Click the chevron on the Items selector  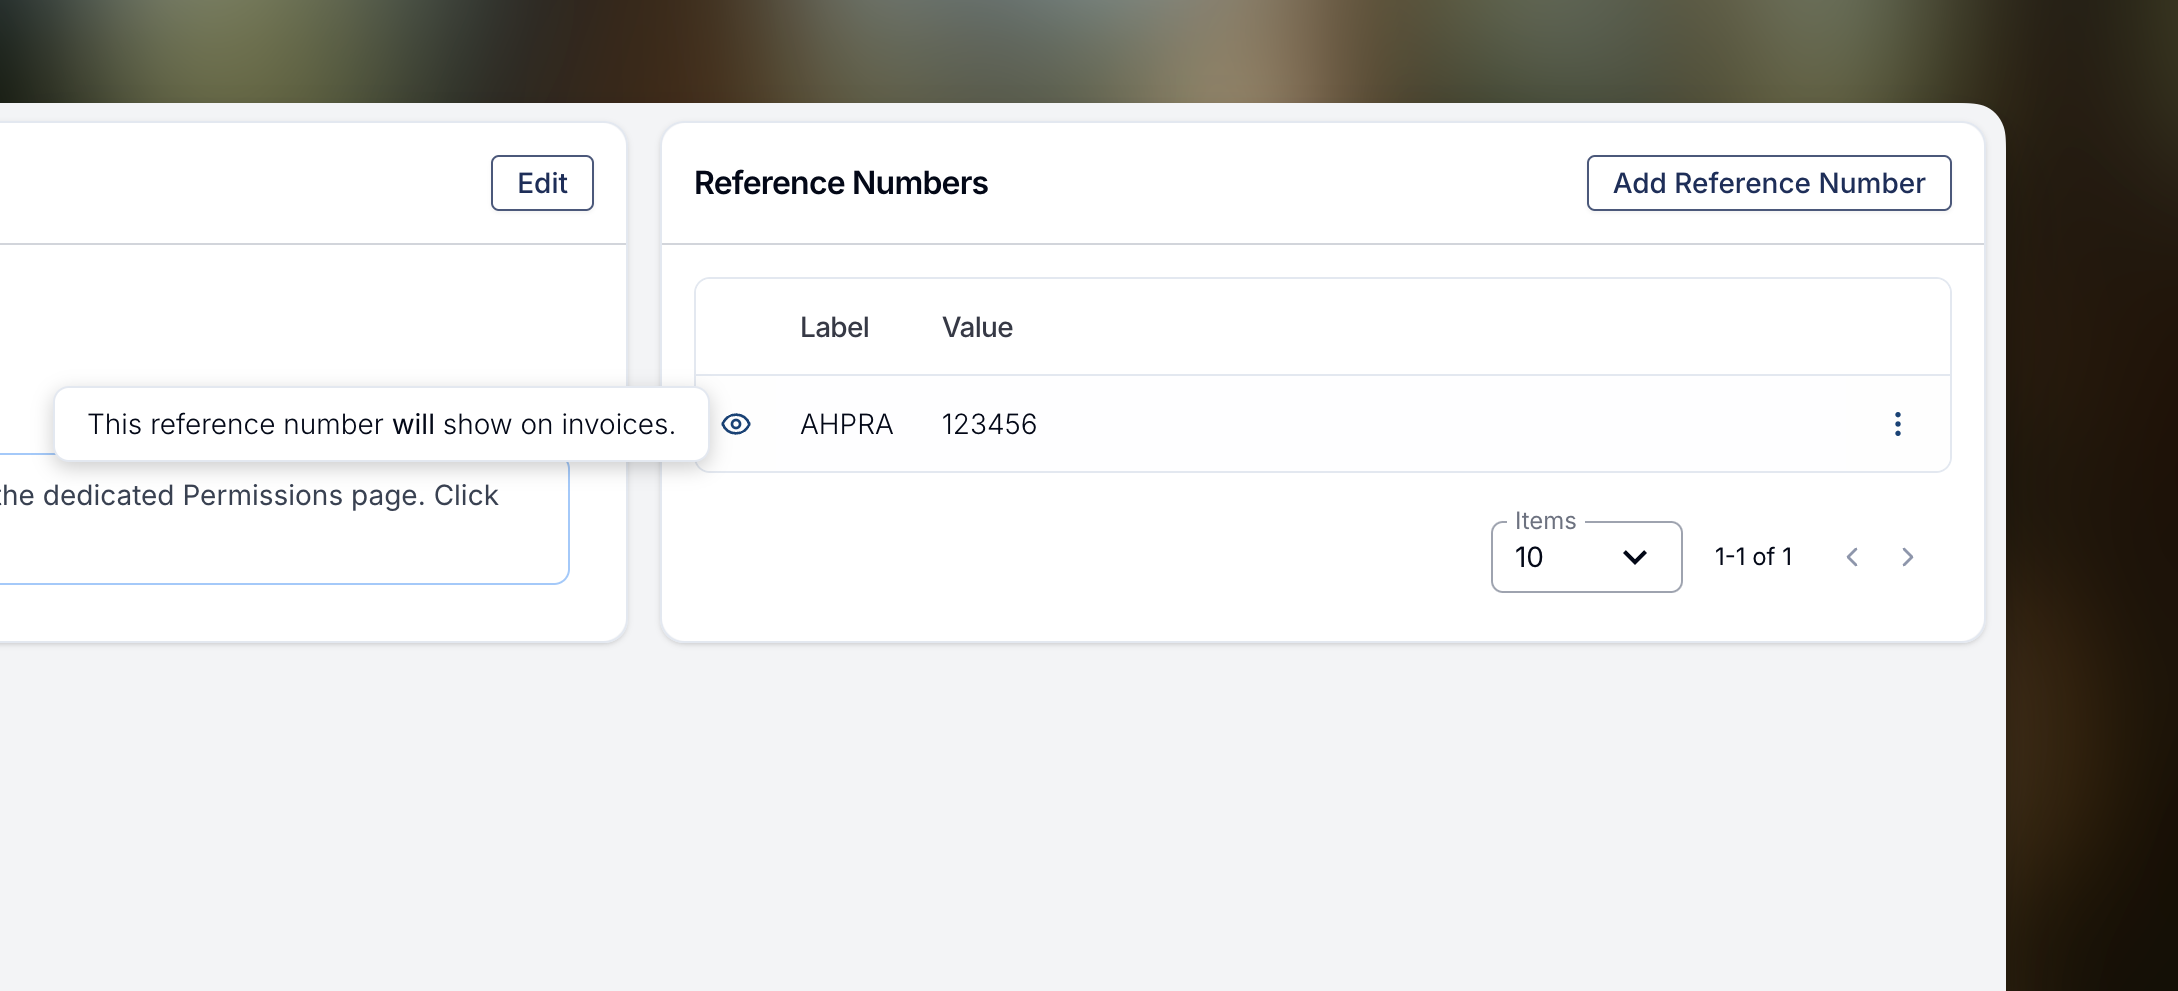click(x=1635, y=557)
